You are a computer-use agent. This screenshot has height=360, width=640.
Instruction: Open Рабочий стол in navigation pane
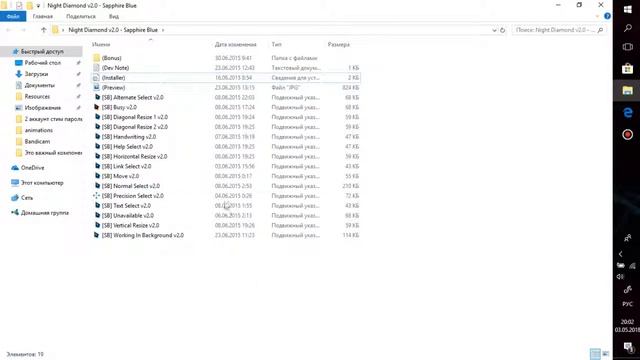[x=43, y=63]
